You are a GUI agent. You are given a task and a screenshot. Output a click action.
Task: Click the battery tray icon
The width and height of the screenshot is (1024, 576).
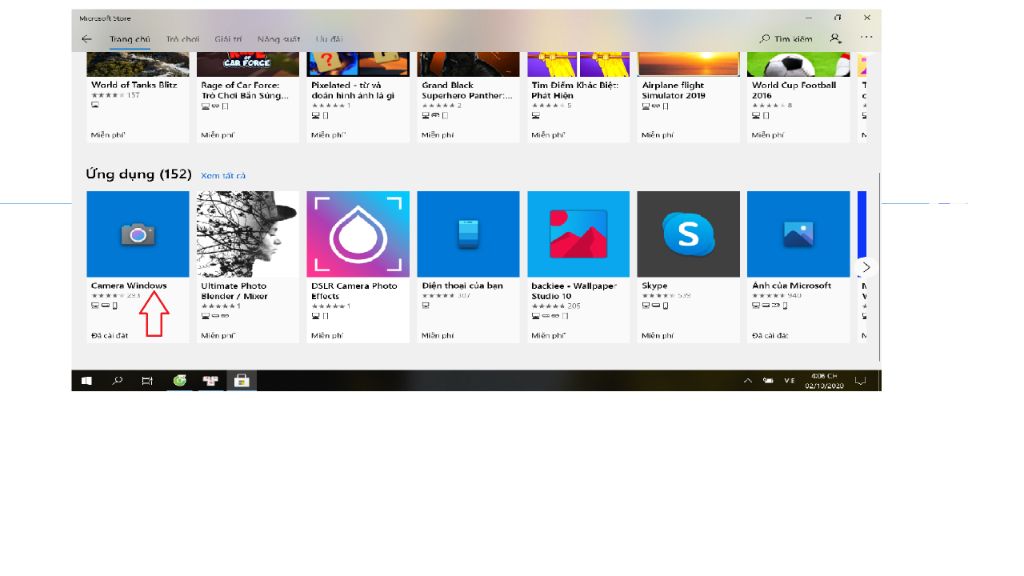[768, 381]
